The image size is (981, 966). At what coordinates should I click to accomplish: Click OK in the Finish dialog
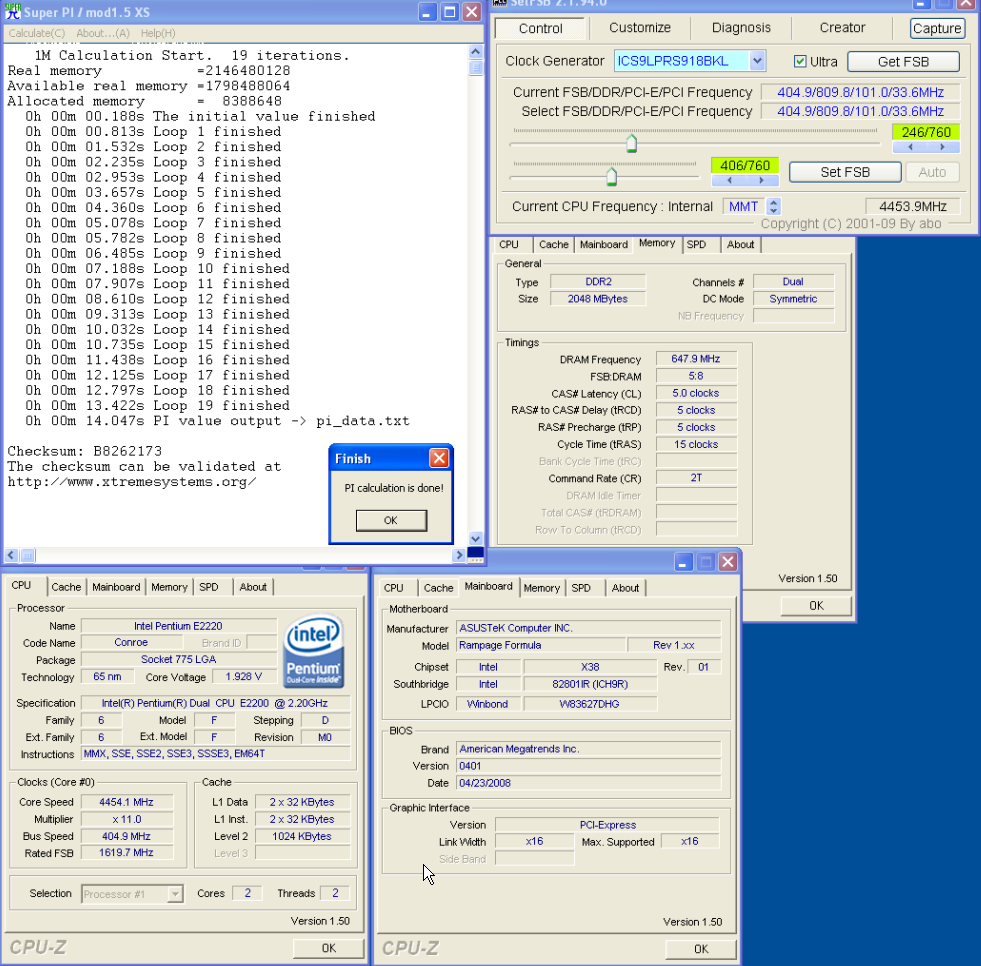[x=391, y=520]
